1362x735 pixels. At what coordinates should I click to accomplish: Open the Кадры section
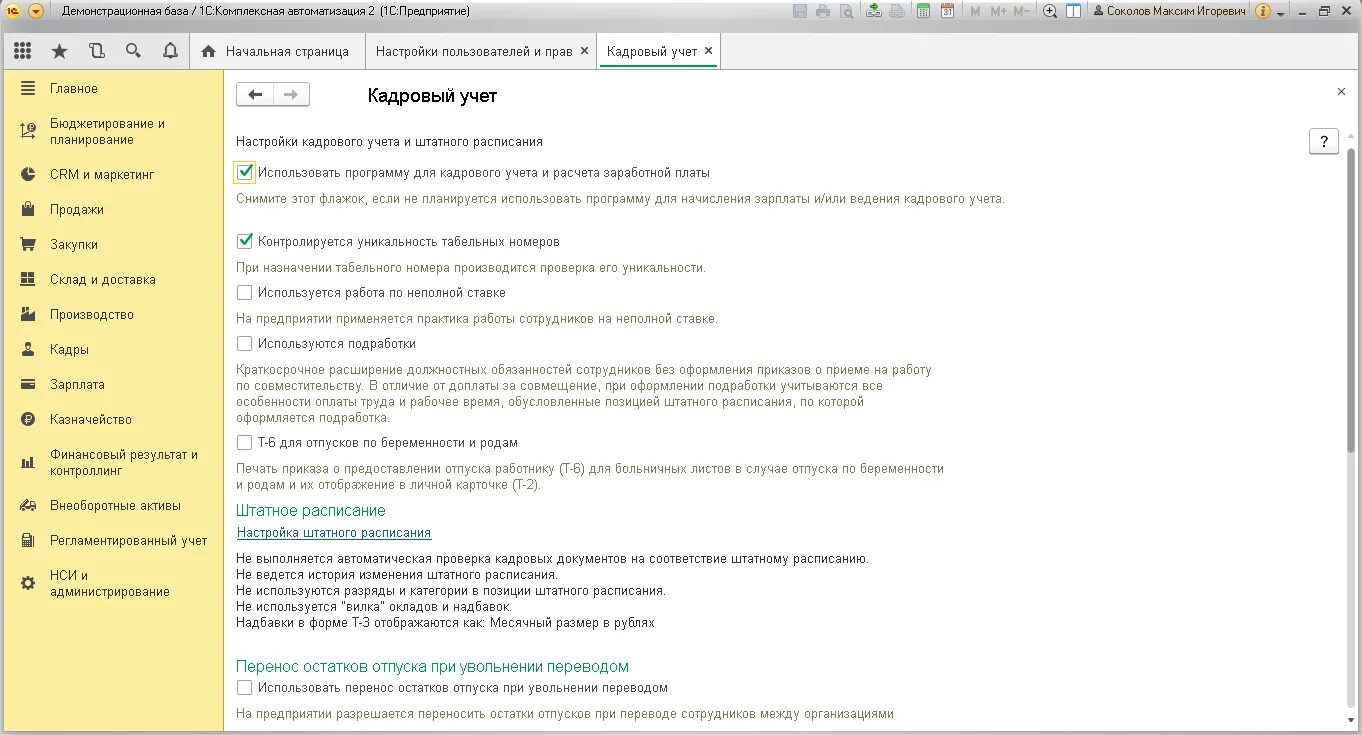113,349
